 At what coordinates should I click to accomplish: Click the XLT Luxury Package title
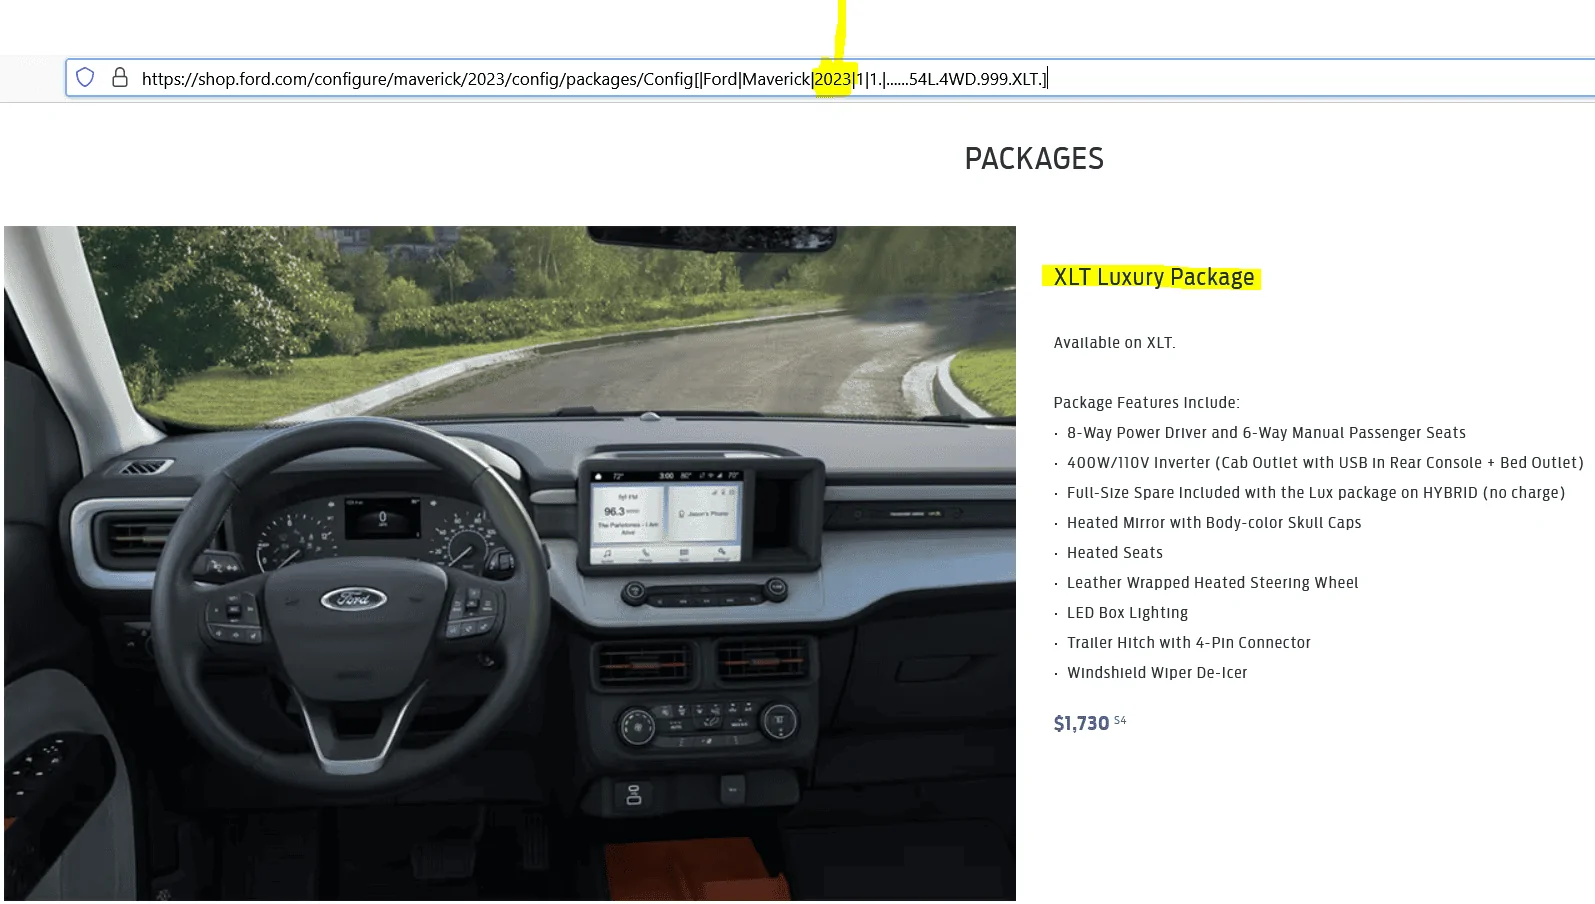point(1154,277)
